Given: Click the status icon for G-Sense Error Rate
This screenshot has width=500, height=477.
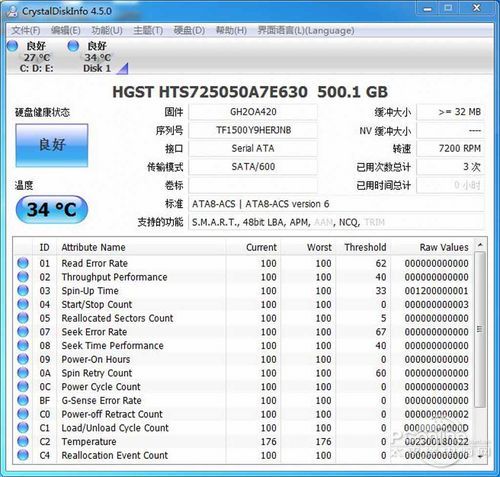Looking at the screenshot, I should coord(23,400).
